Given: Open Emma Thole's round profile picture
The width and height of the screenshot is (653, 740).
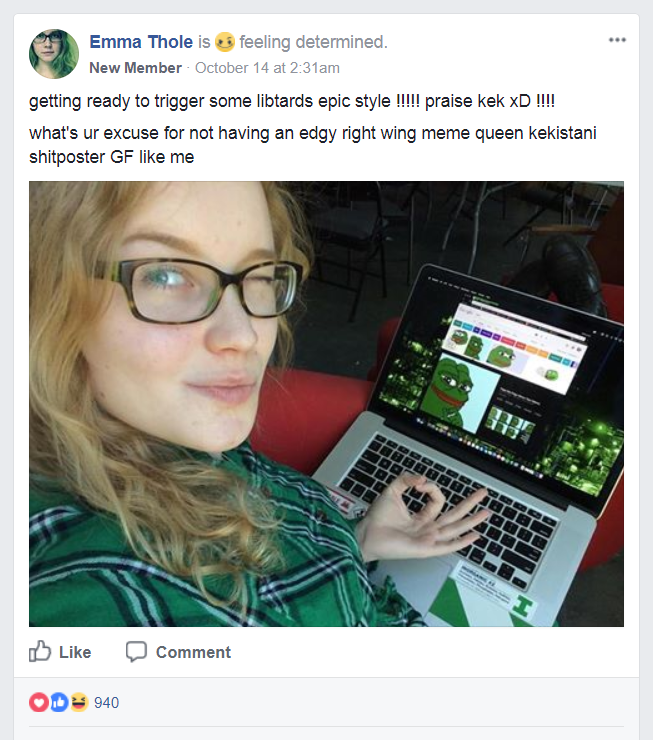Looking at the screenshot, I should coord(54,54).
